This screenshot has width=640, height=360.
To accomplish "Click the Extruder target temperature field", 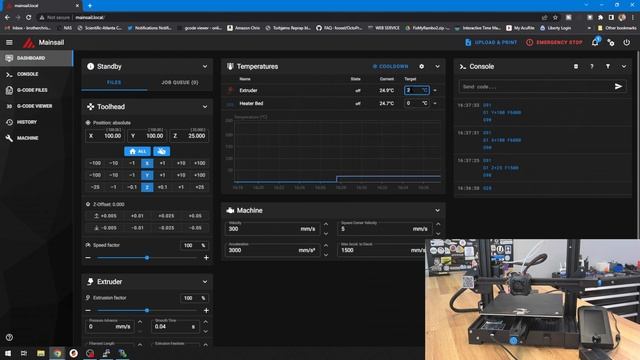I will (x=416, y=90).
